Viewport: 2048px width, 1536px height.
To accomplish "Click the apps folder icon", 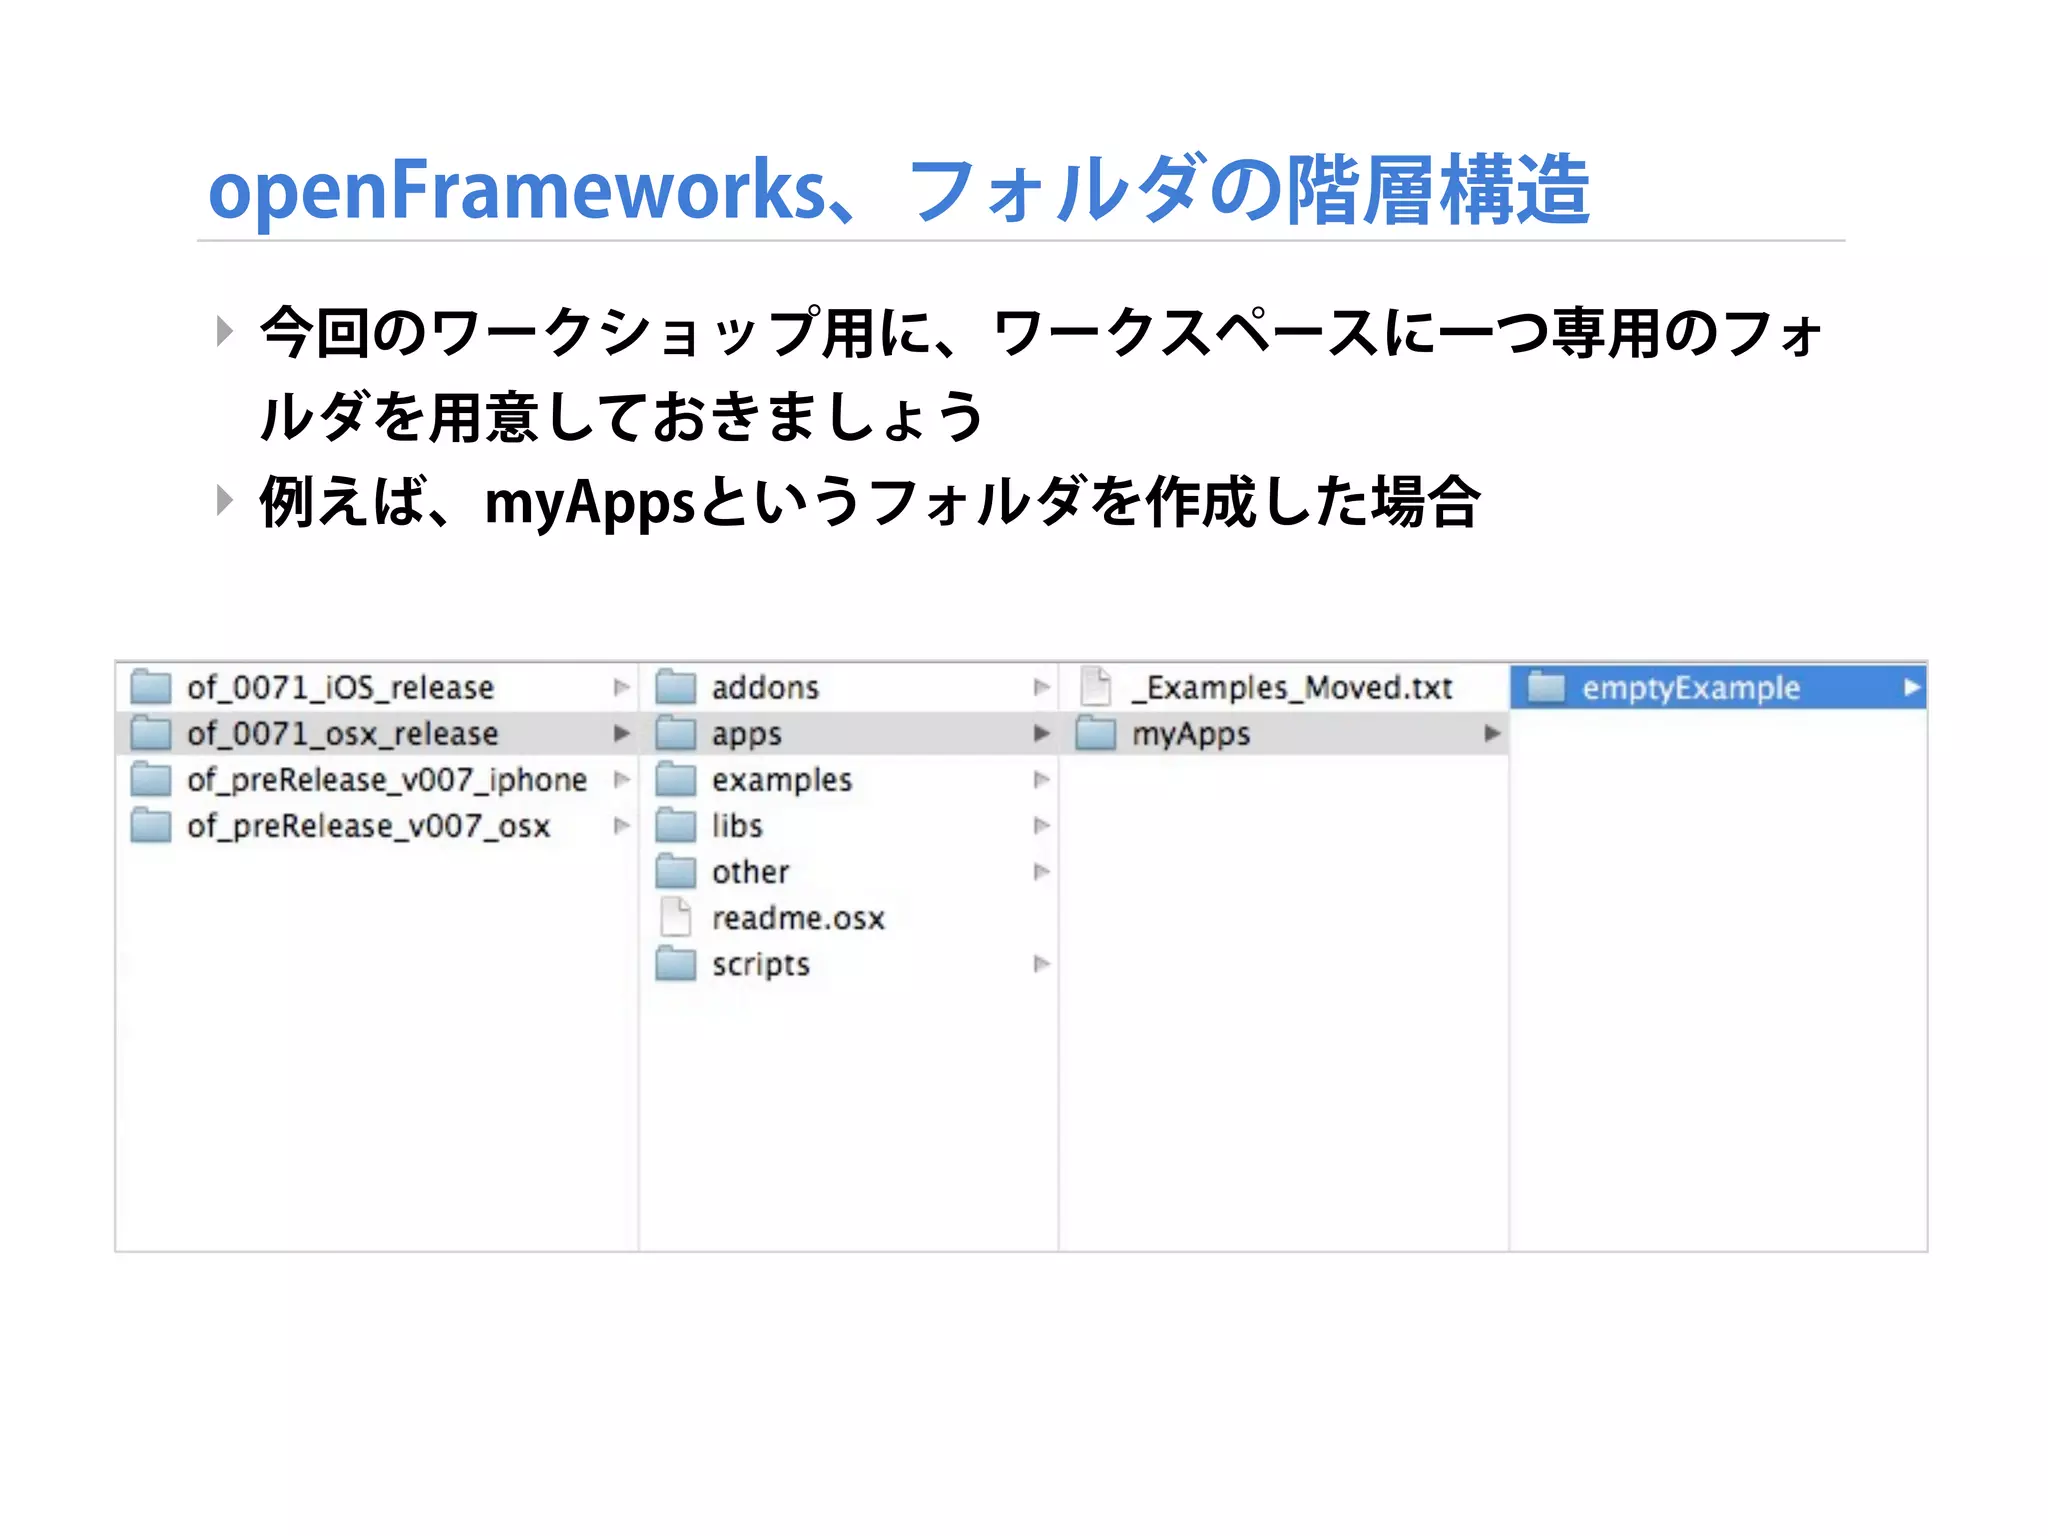I will point(676,733).
